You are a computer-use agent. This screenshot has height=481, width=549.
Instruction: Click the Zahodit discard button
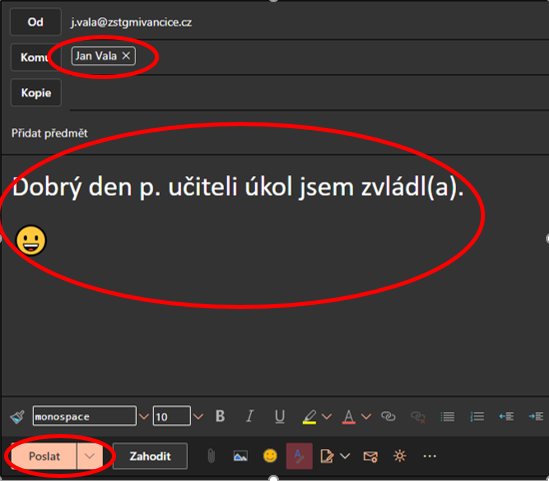tap(150, 456)
